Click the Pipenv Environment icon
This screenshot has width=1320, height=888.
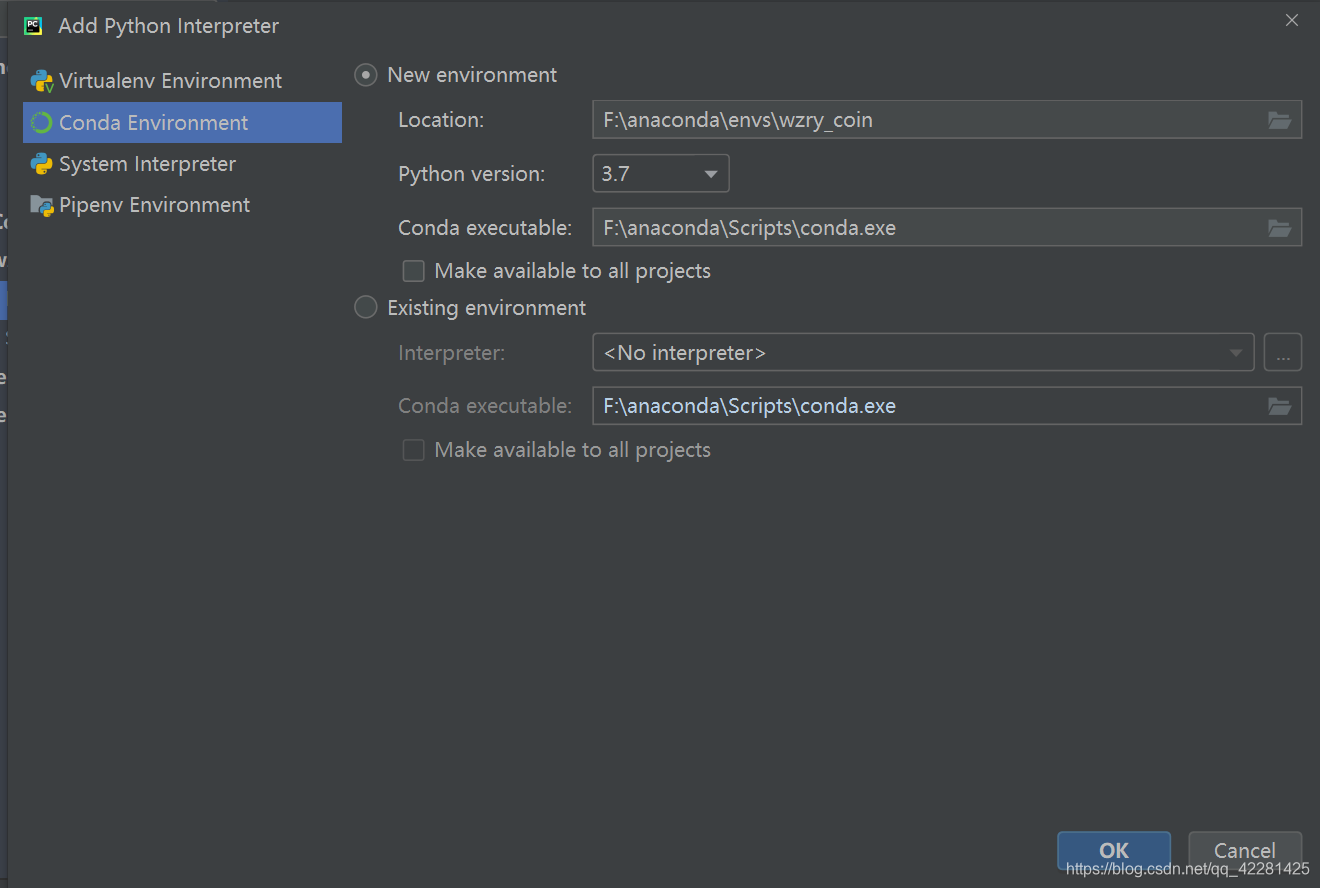[x=42, y=205]
